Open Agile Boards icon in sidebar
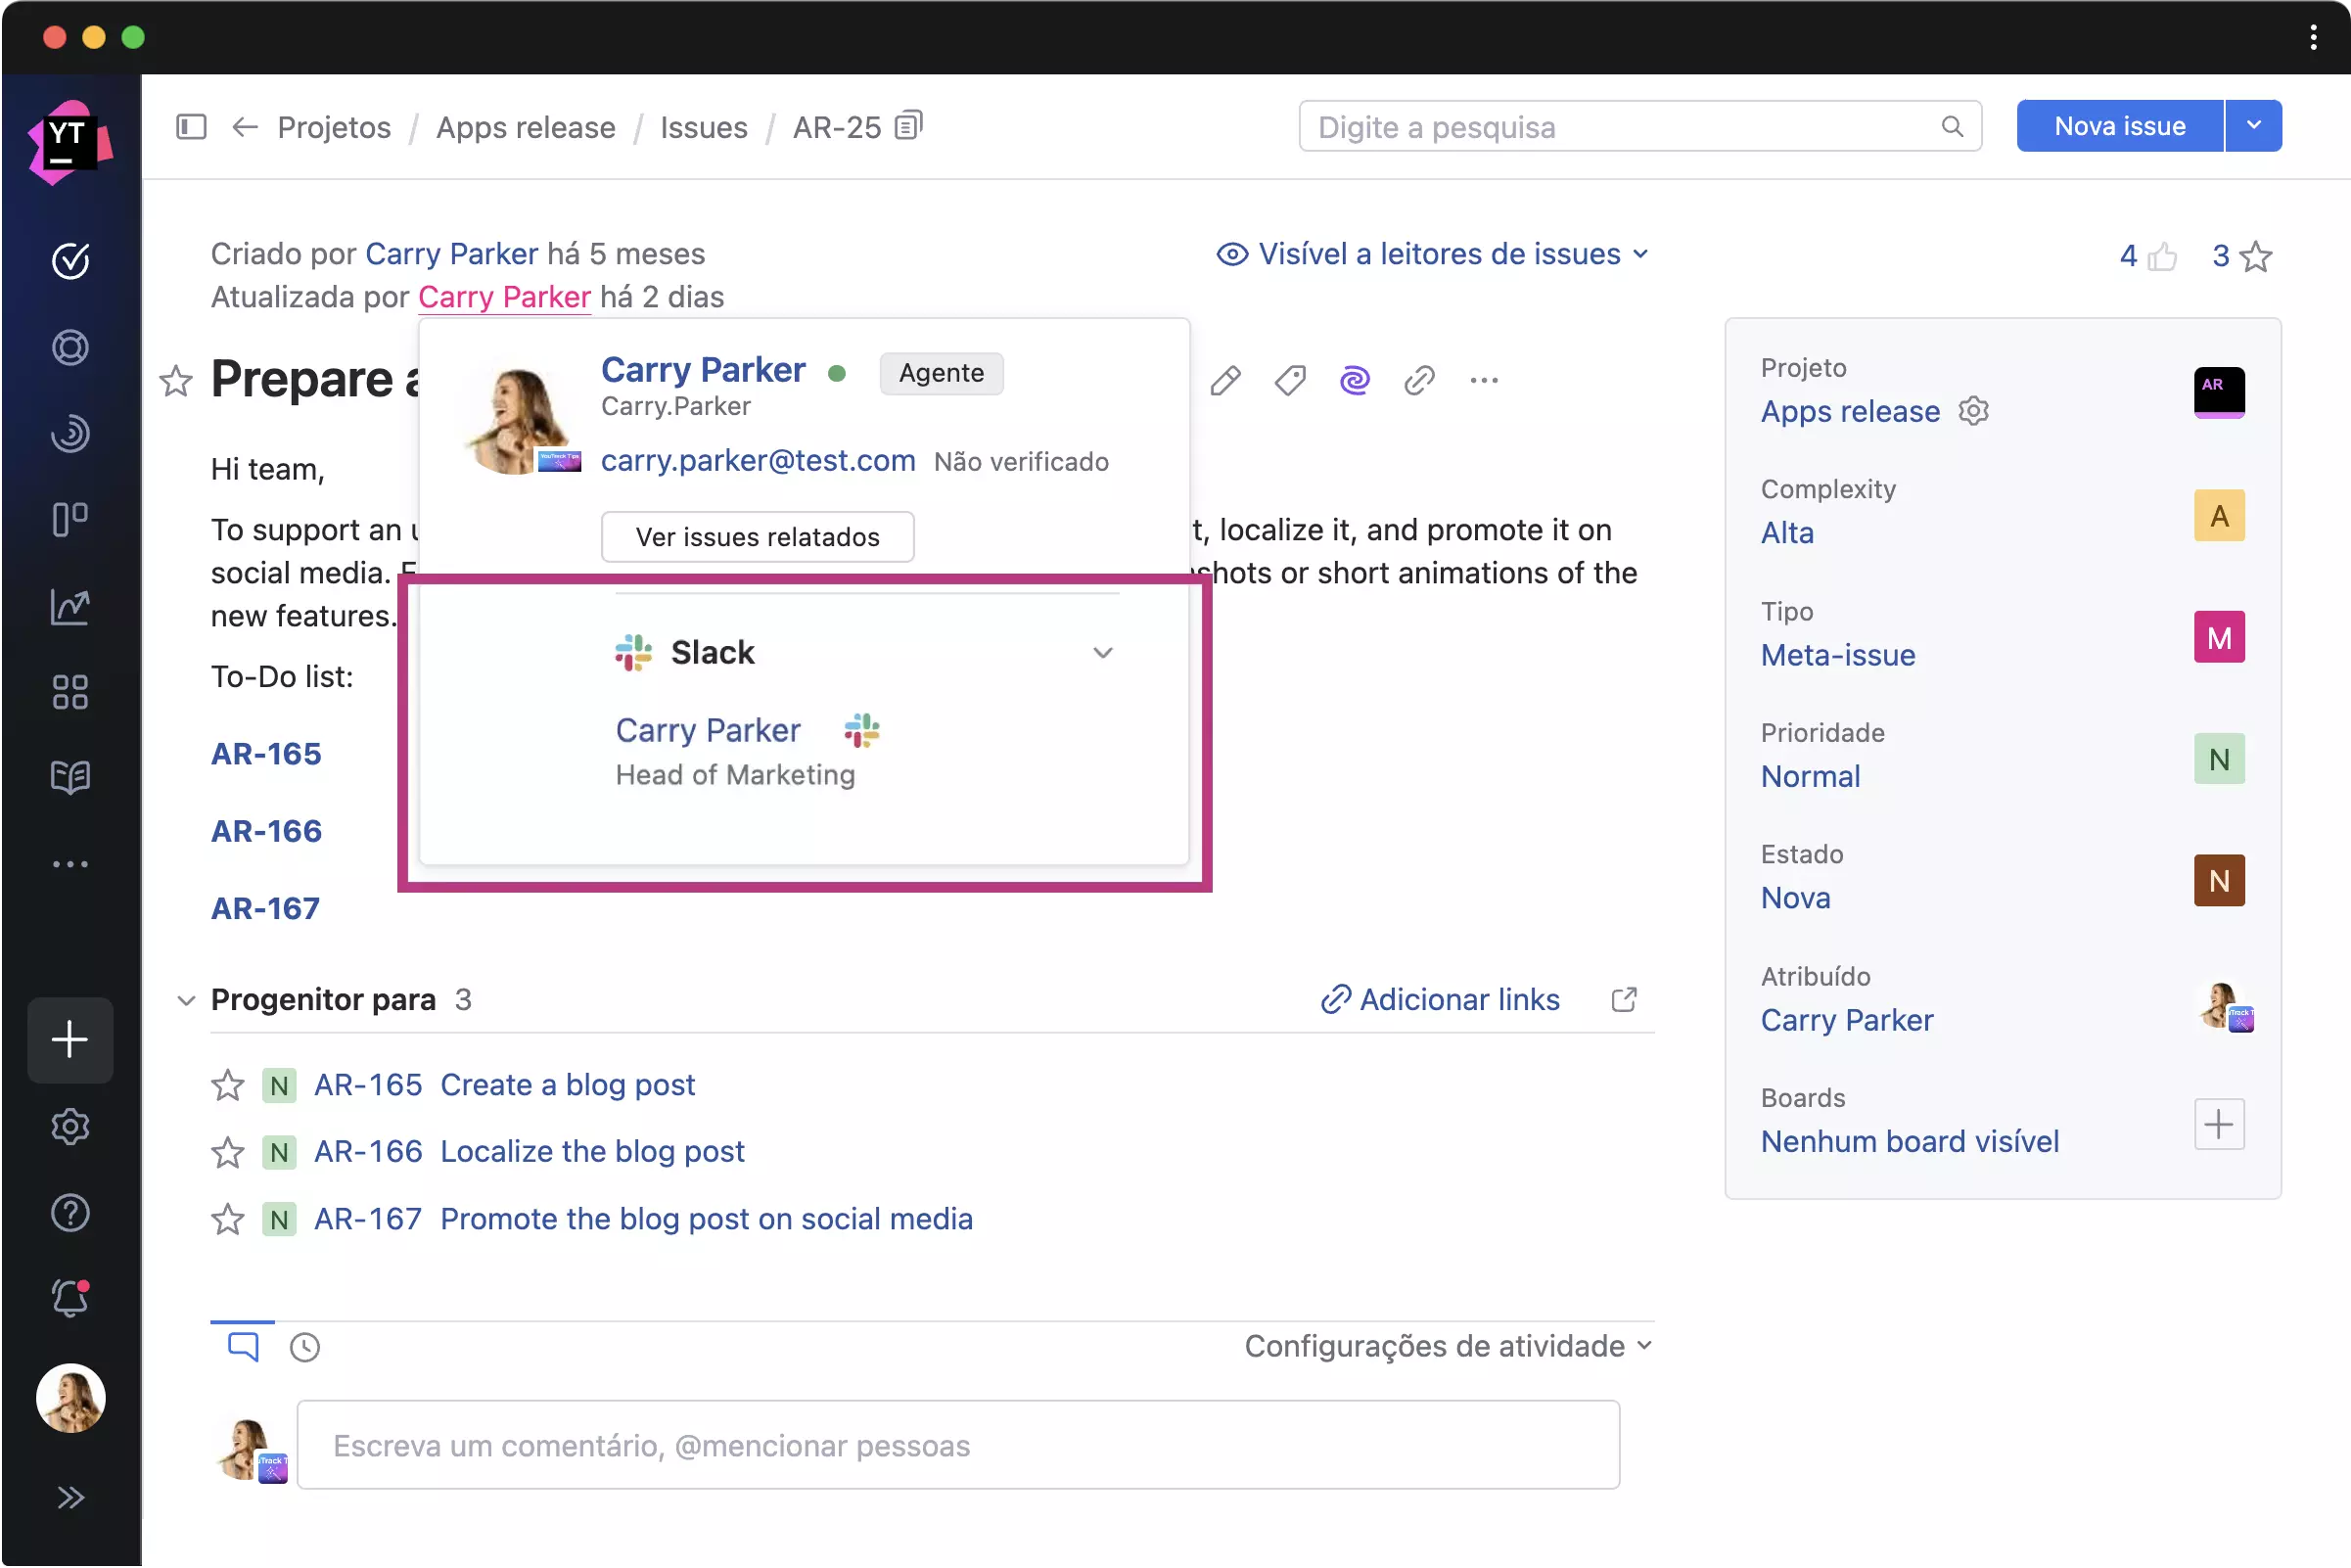The height and width of the screenshot is (1568, 2351). (x=70, y=519)
